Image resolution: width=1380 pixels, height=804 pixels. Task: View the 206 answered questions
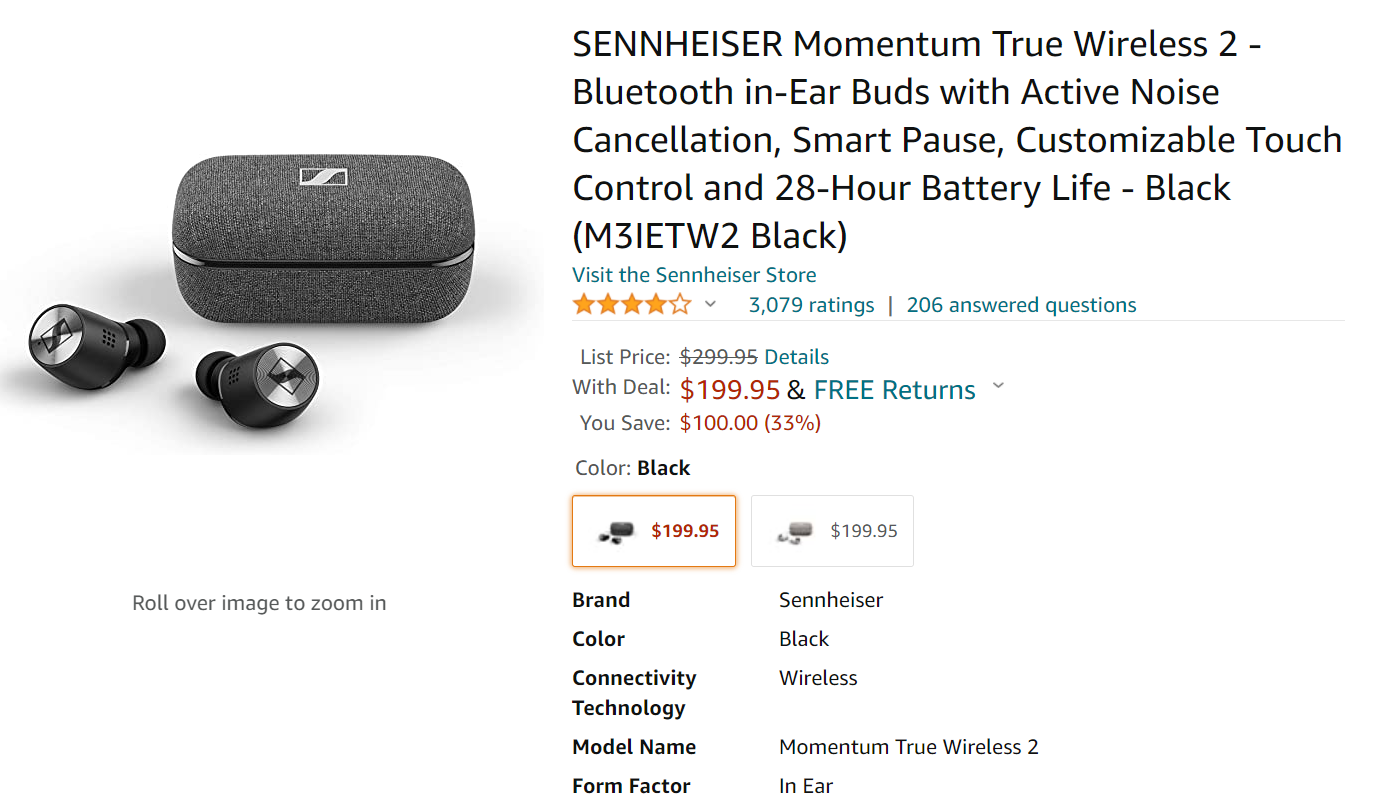coord(1021,304)
